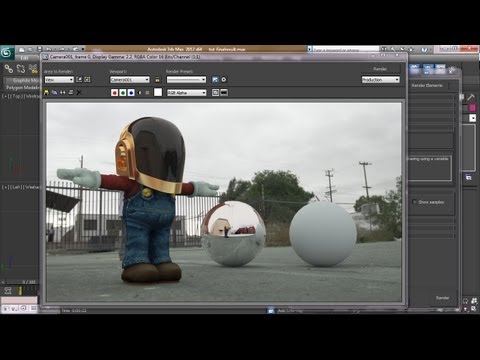Image resolution: width=480 pixels, height=360 pixels.
Task: Open the 3ds Max application menu logo
Action: pos(7,53)
